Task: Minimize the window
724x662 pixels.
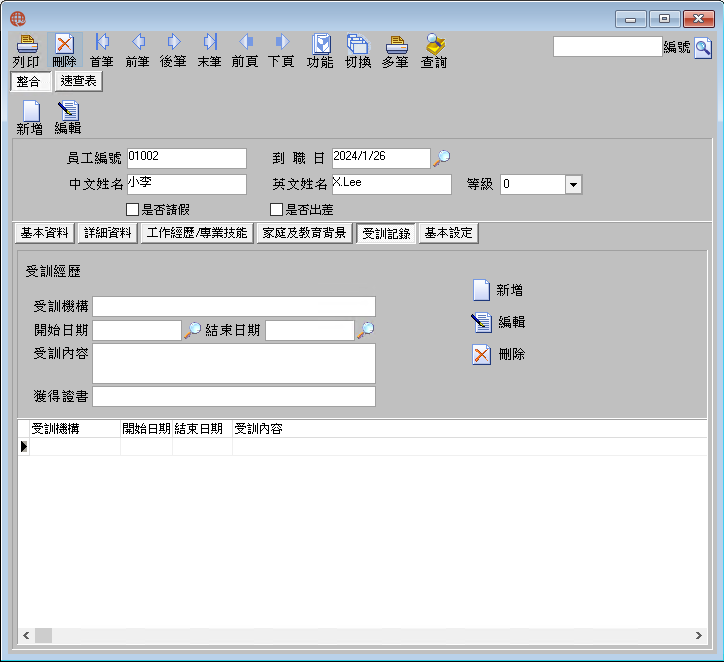Action: 630,19
